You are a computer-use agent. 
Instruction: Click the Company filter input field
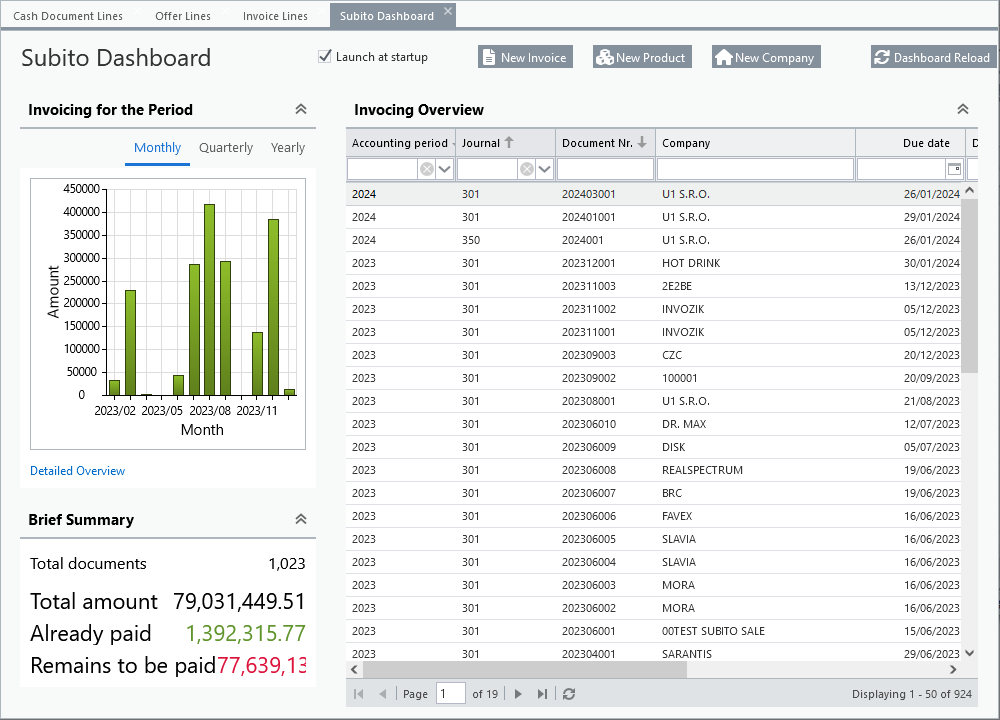click(755, 169)
